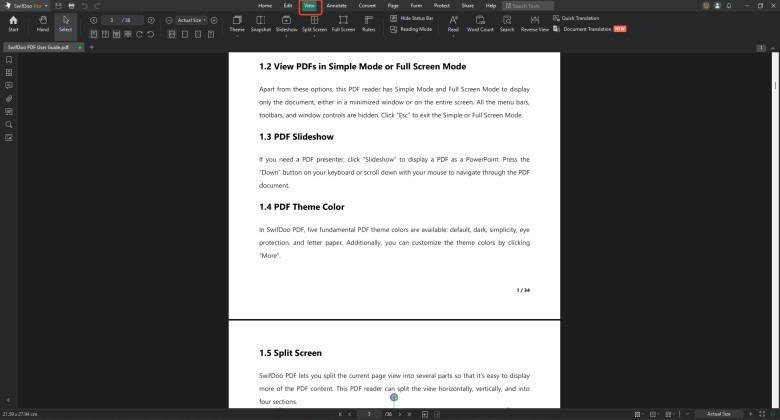This screenshot has width=780, height=420.
Task: Open the Protect tab
Action: tap(442, 6)
